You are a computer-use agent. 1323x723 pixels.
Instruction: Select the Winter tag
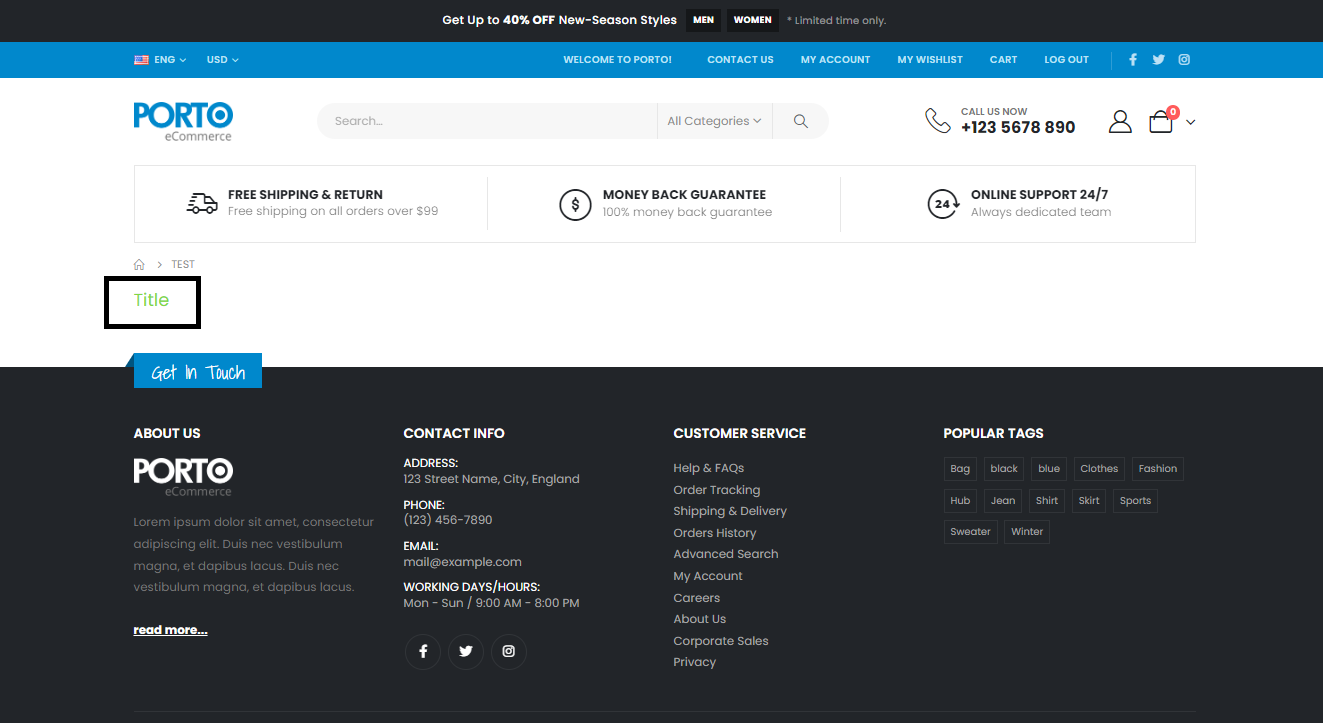point(1027,532)
